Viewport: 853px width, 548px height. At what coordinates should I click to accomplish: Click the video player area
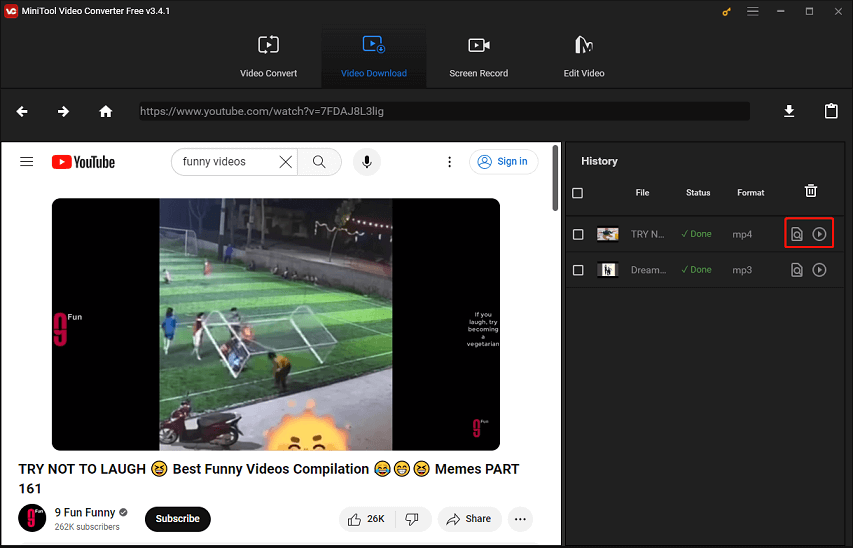276,324
